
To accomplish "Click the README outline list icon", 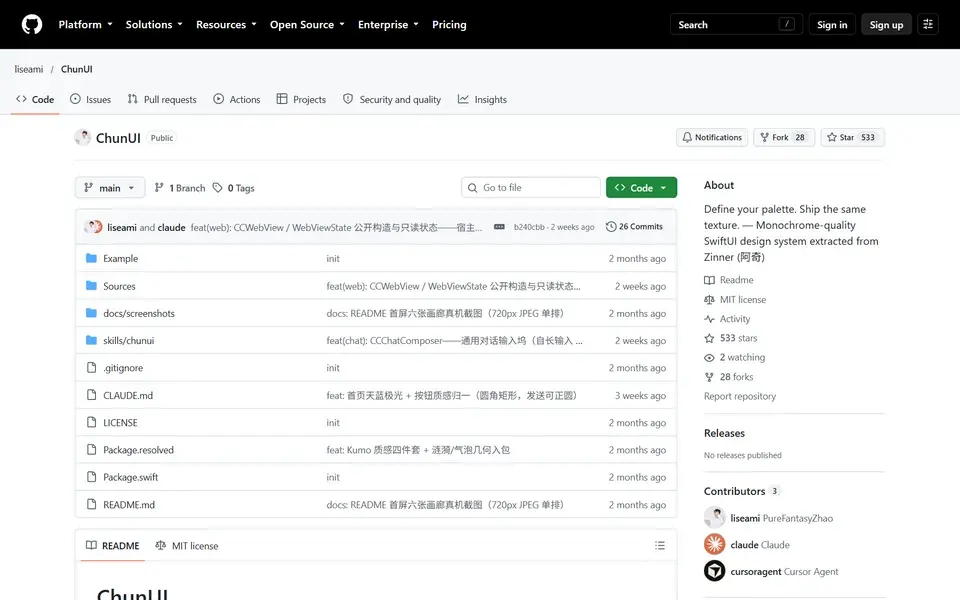I will coord(659,546).
